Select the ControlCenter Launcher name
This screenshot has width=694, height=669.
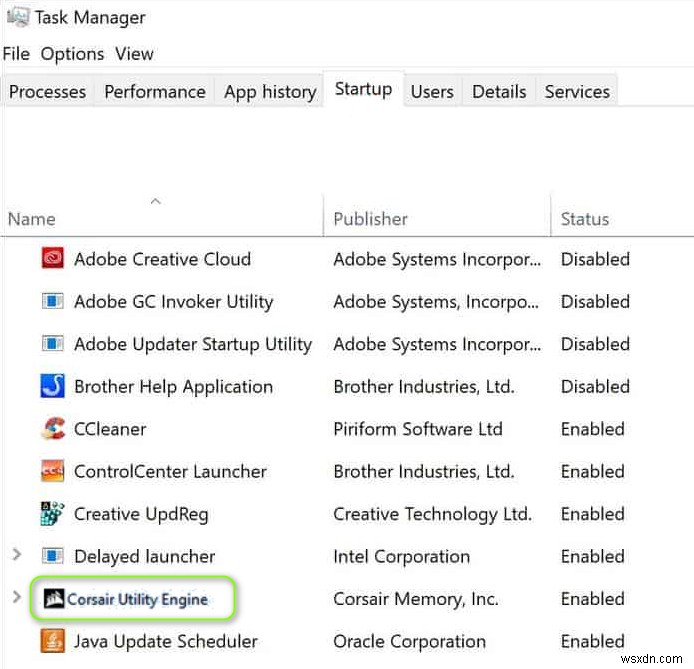click(170, 472)
